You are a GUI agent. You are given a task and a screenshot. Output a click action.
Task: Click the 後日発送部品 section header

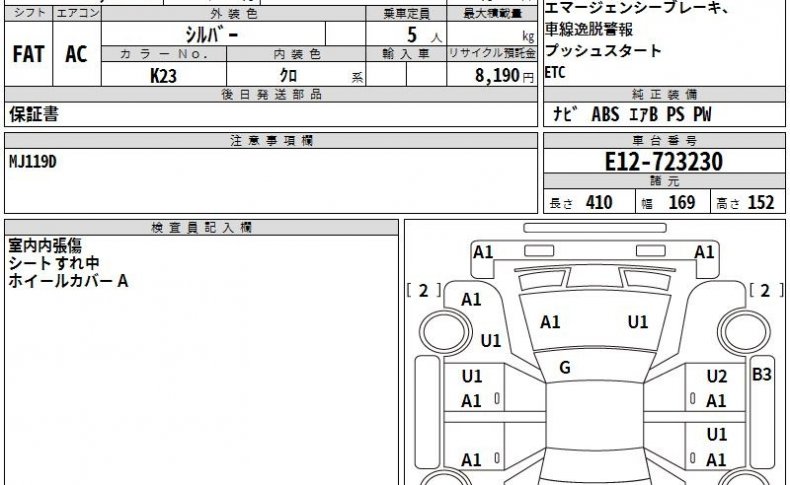(271, 94)
